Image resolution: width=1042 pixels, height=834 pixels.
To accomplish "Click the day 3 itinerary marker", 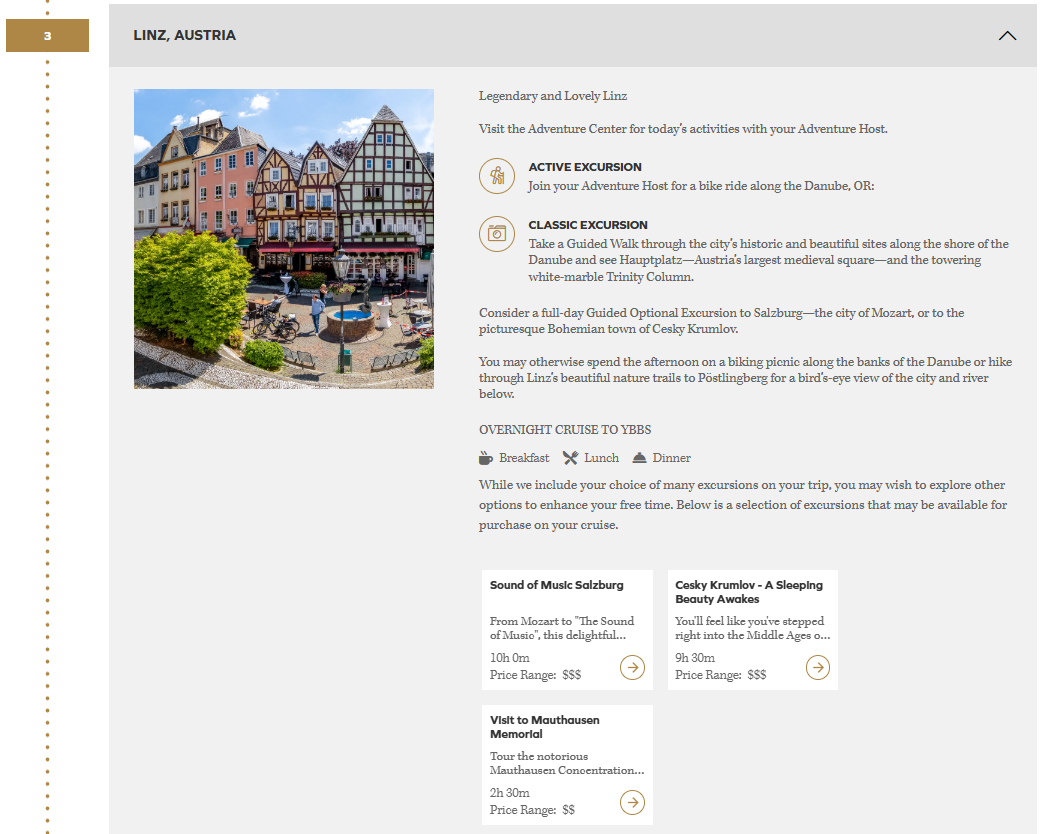I will tap(47, 36).
